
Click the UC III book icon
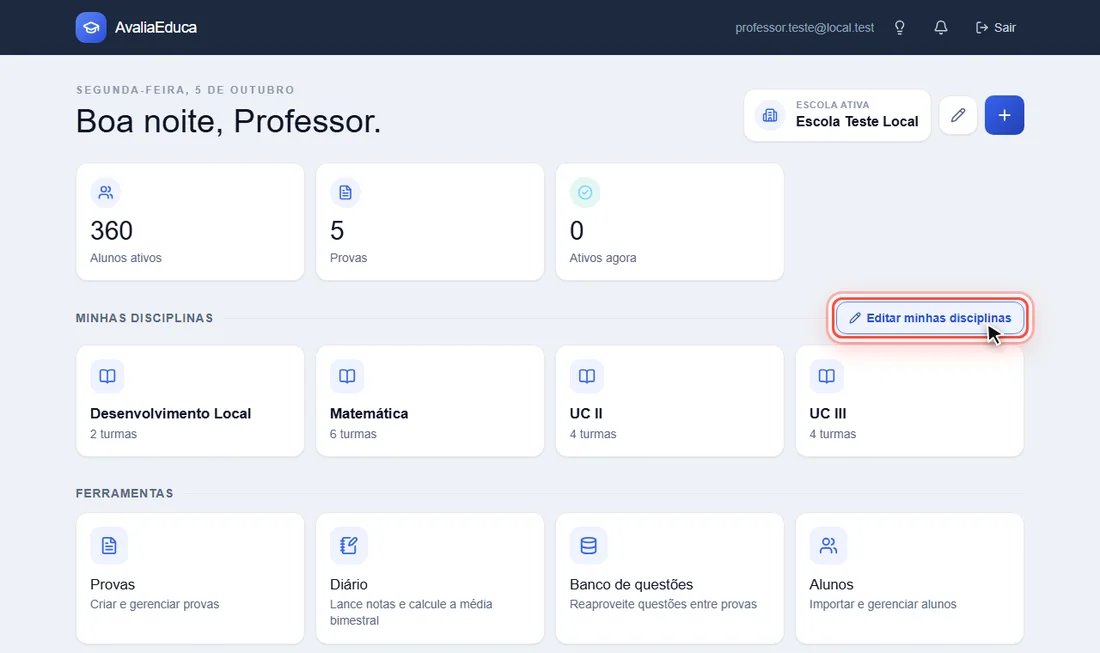click(x=826, y=376)
